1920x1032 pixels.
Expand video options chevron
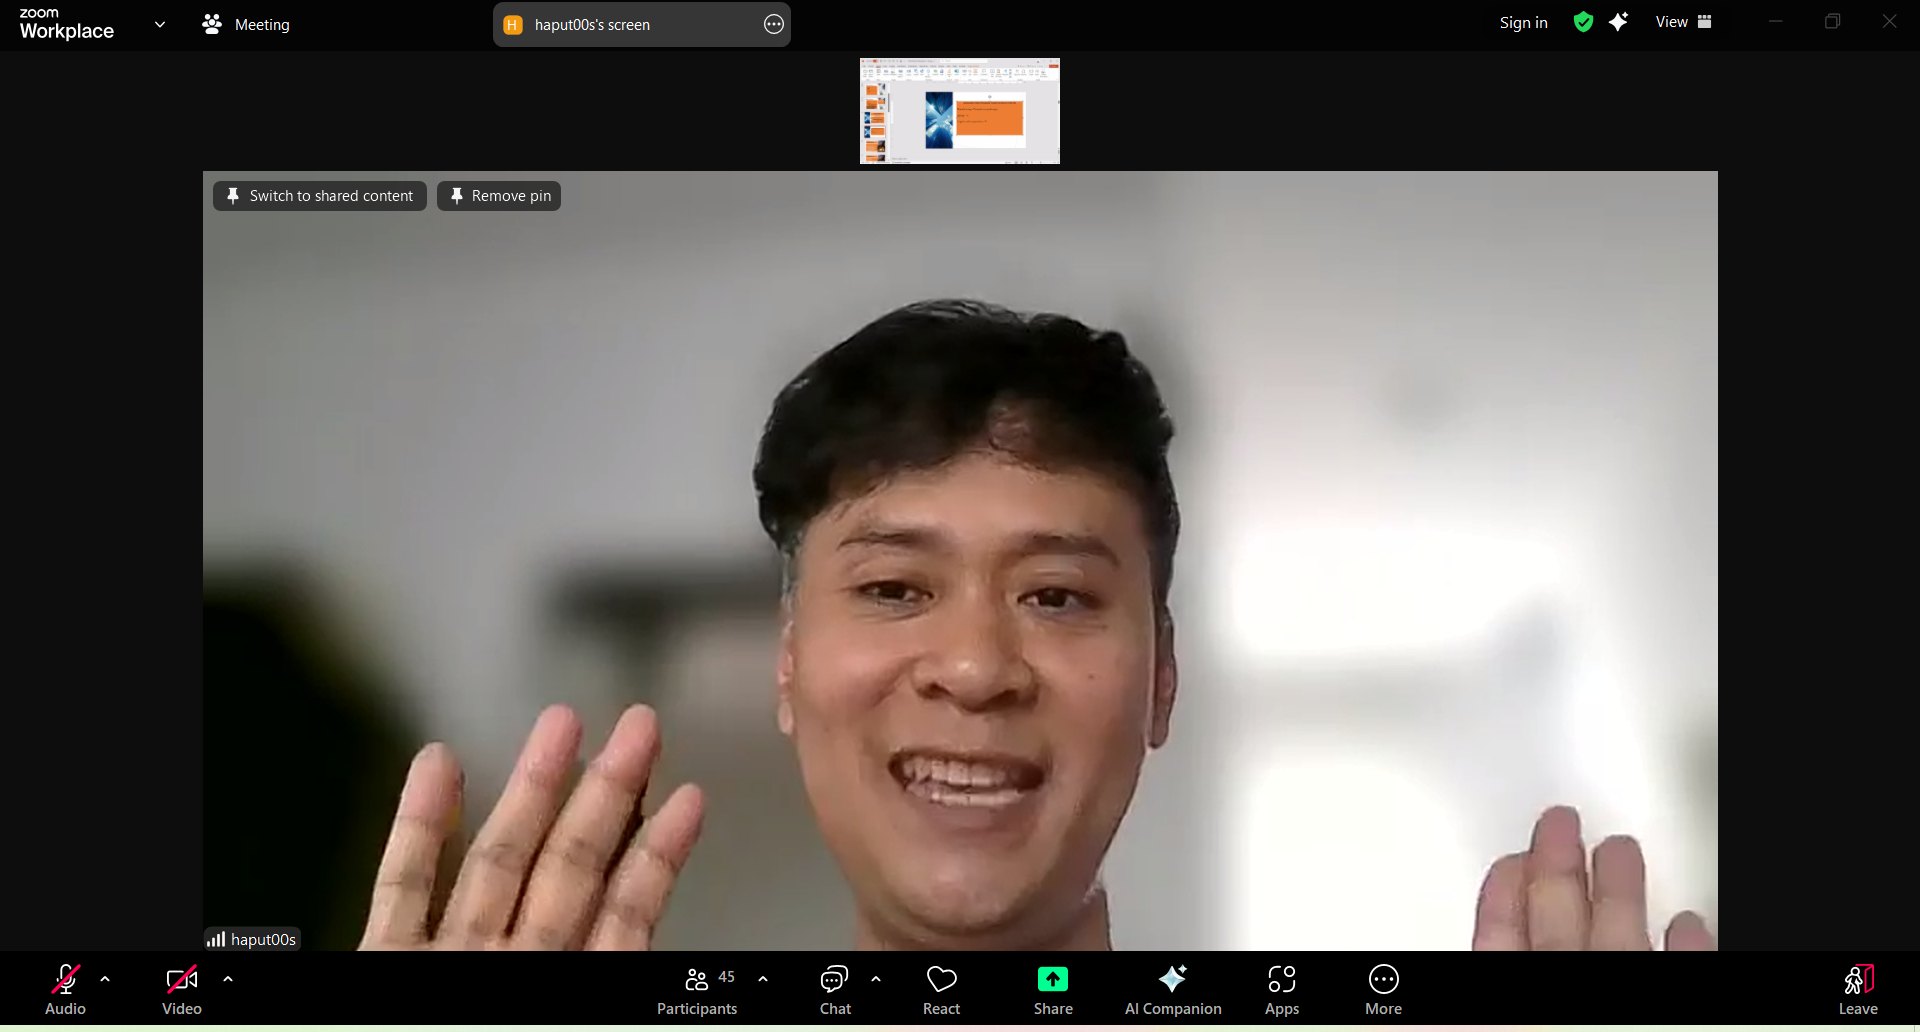point(228,979)
